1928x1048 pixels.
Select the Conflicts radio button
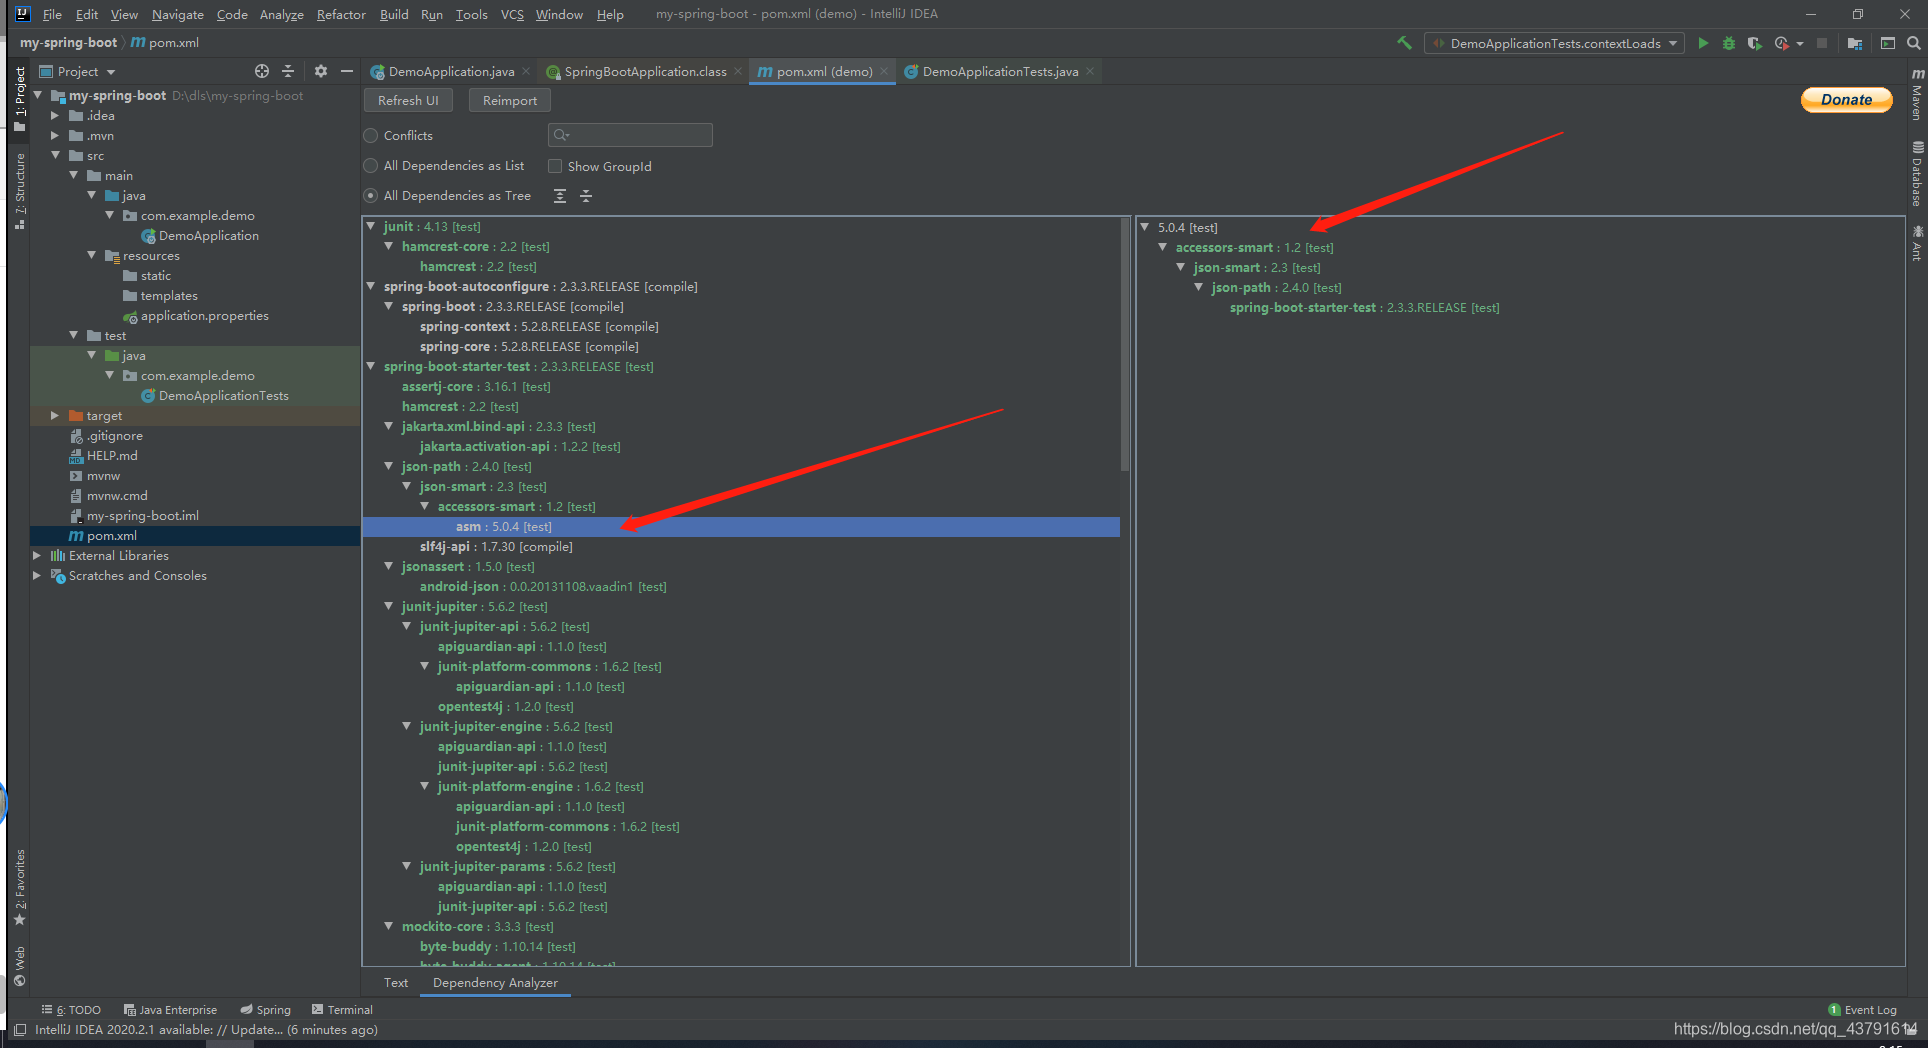pyautogui.click(x=371, y=135)
